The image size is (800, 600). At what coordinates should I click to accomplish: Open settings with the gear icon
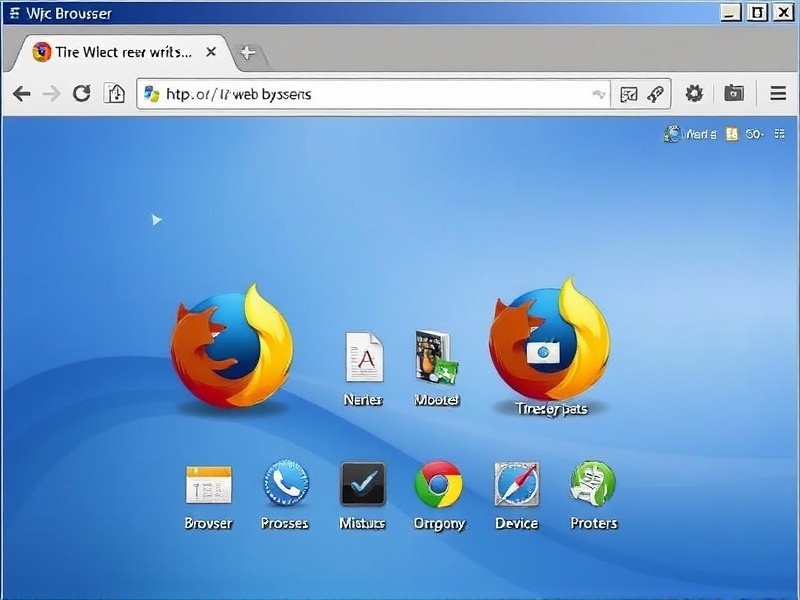click(x=694, y=93)
